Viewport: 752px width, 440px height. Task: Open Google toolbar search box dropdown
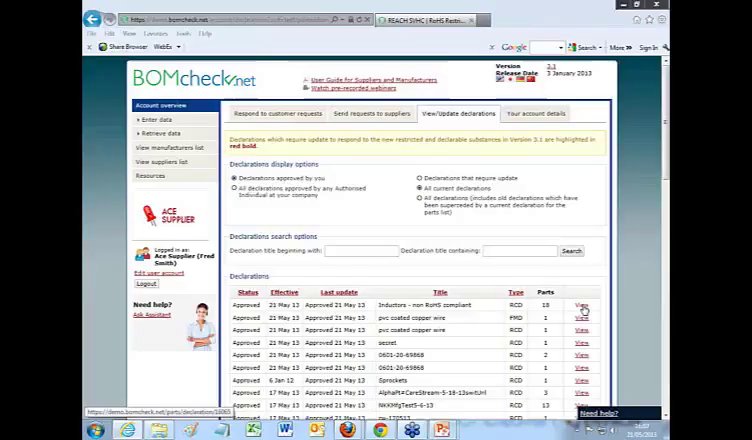click(x=561, y=48)
